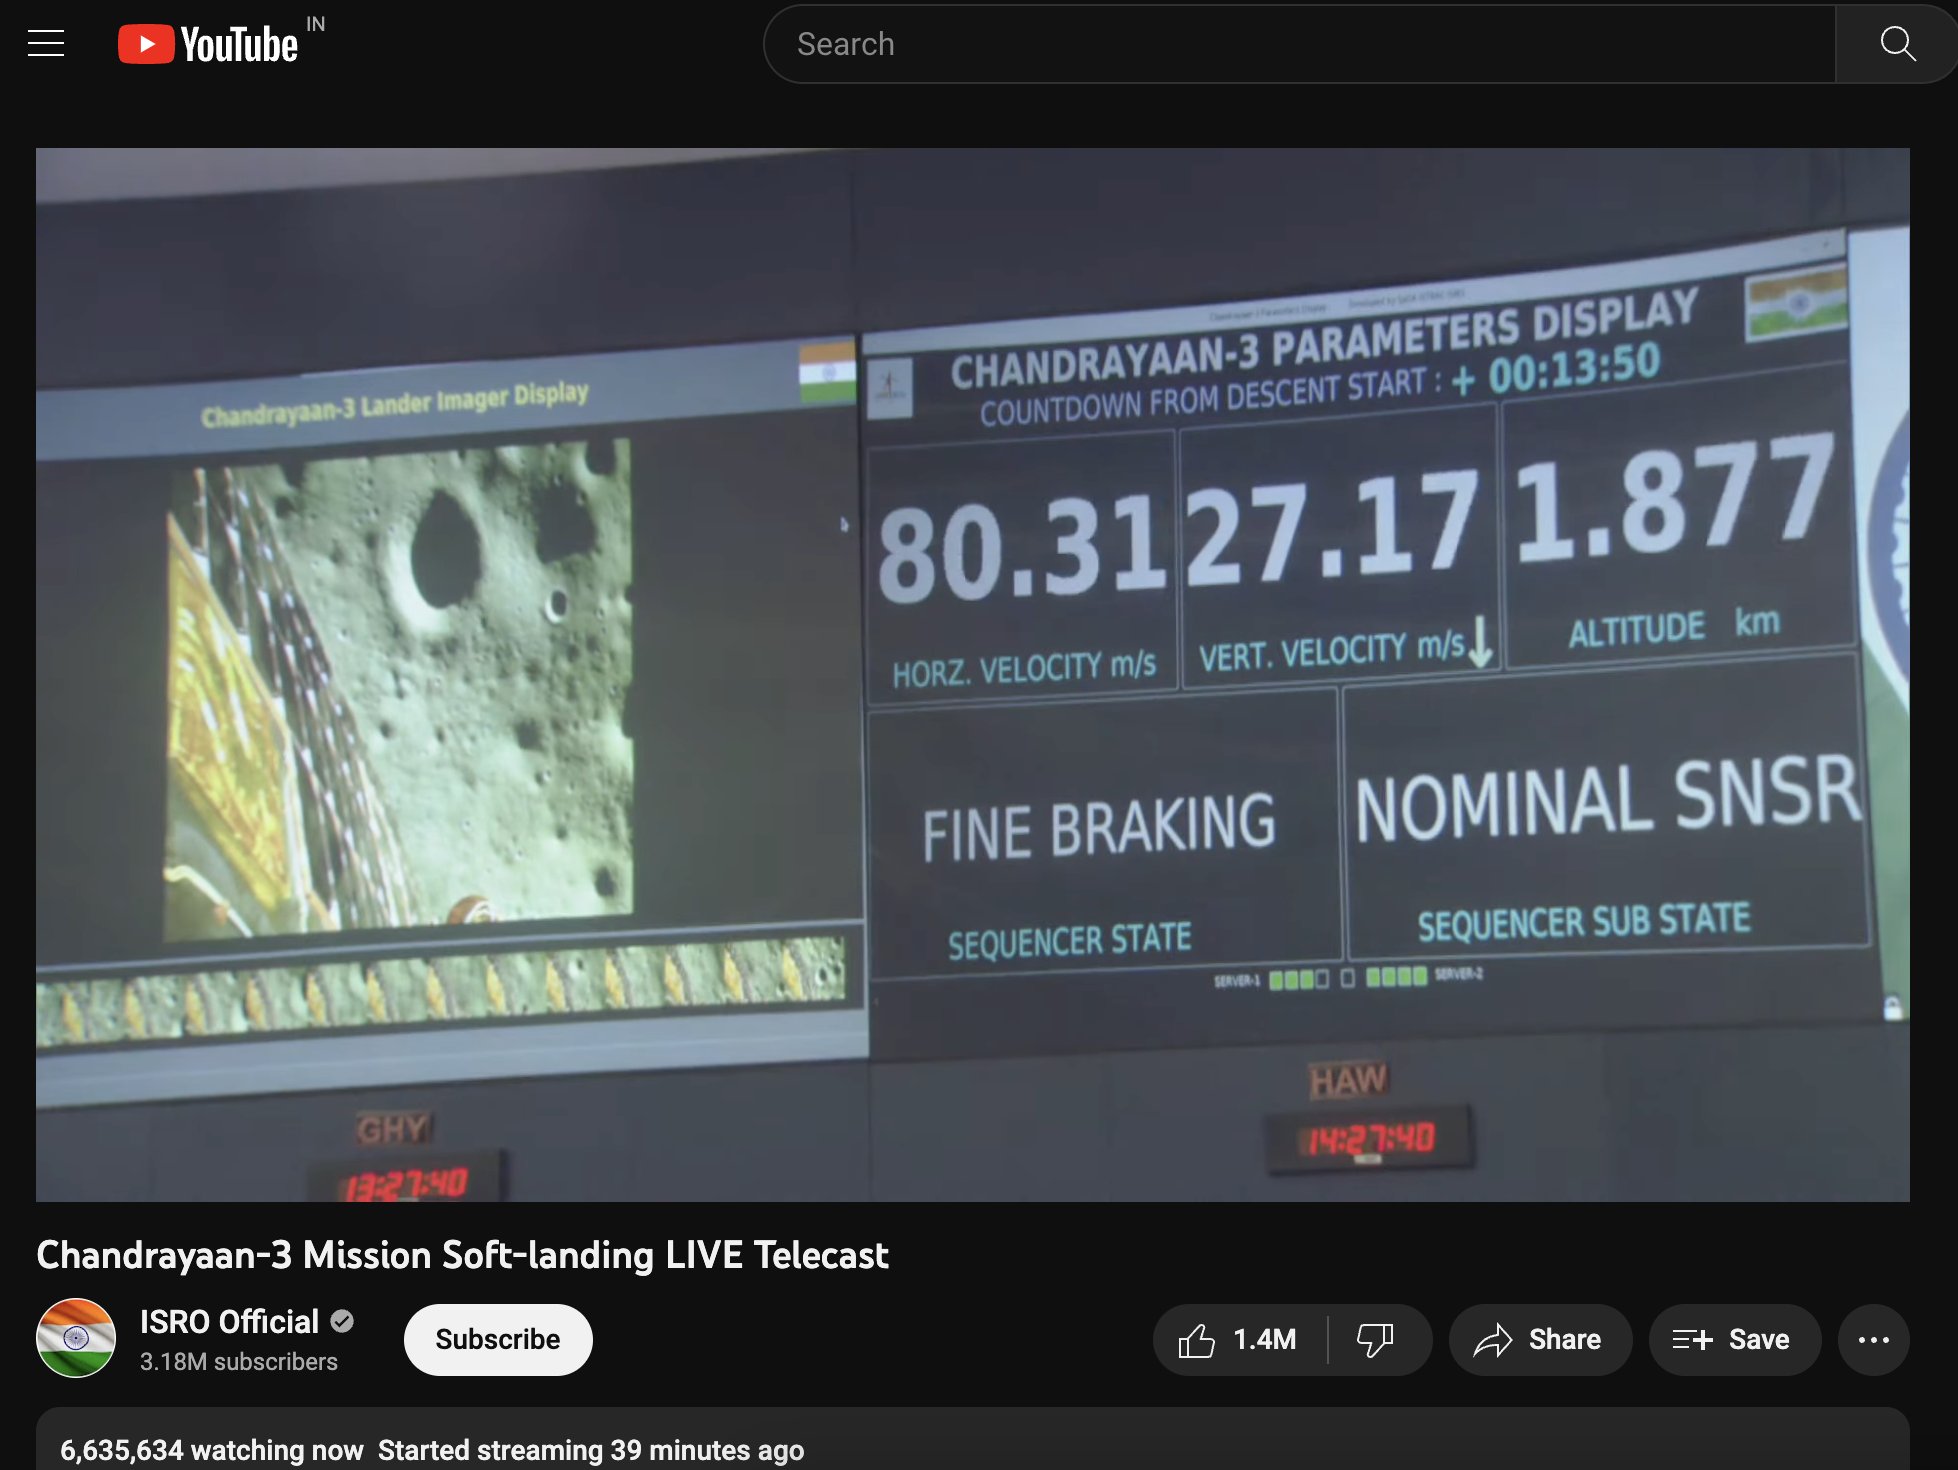Expand description showing 6,635,634 watching now
This screenshot has height=1470, width=1958.
973,1440
